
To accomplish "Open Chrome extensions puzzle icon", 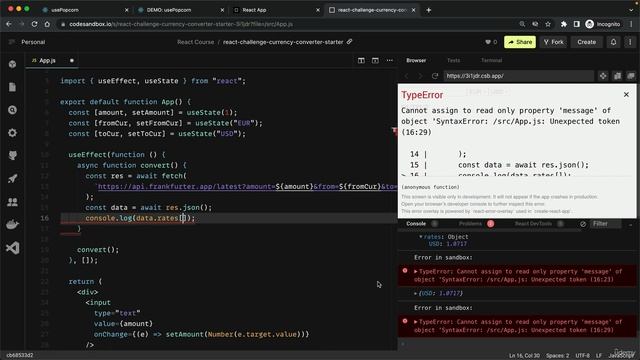I will click(563, 24).
